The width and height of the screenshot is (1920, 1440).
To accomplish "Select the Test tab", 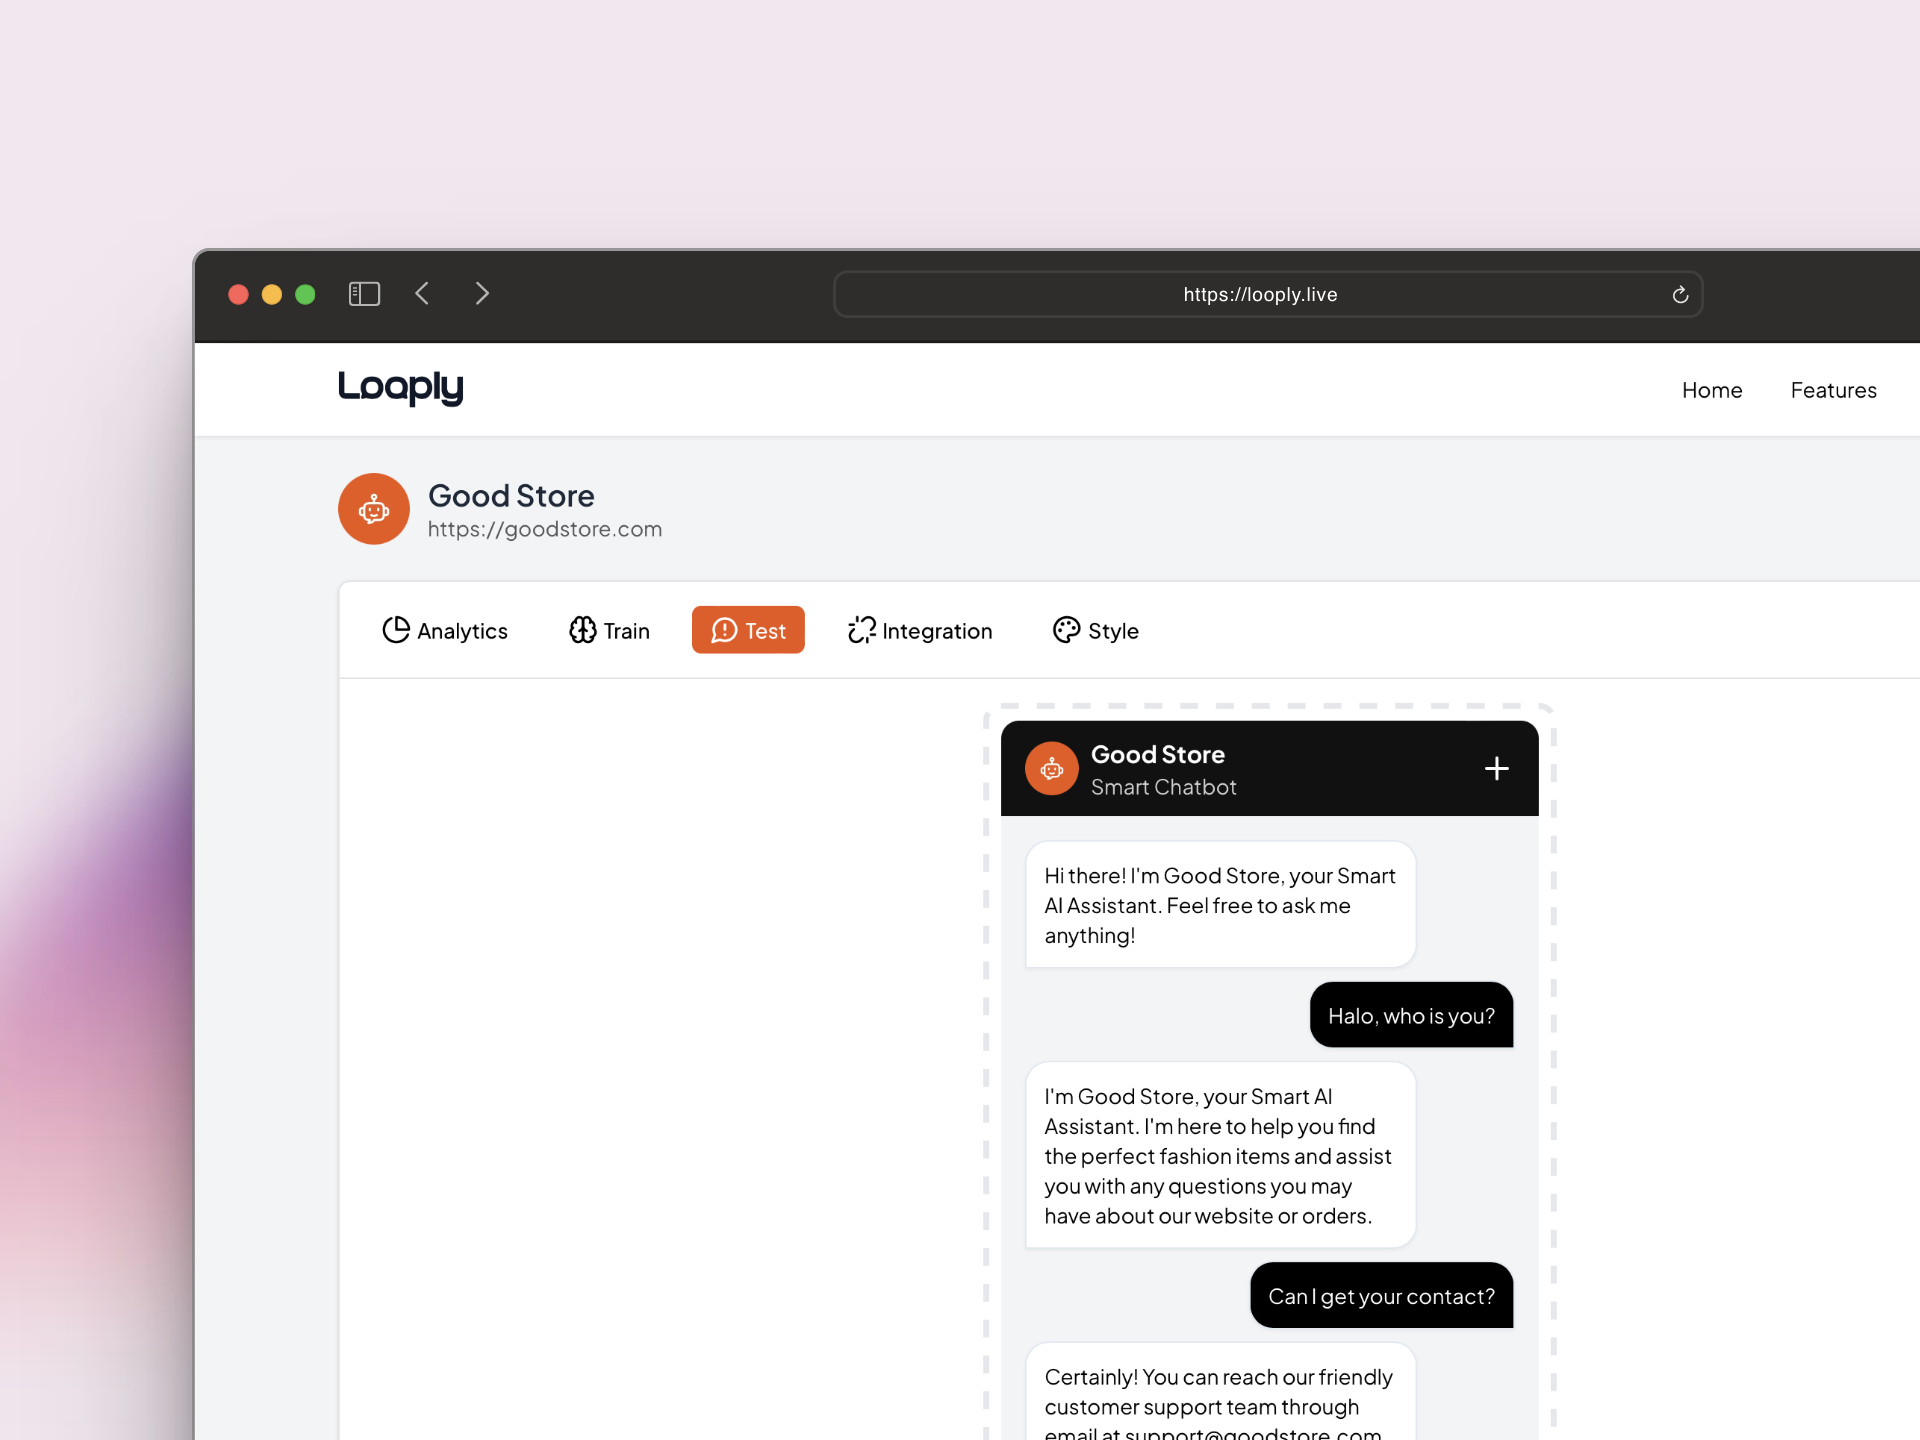I will coord(748,630).
